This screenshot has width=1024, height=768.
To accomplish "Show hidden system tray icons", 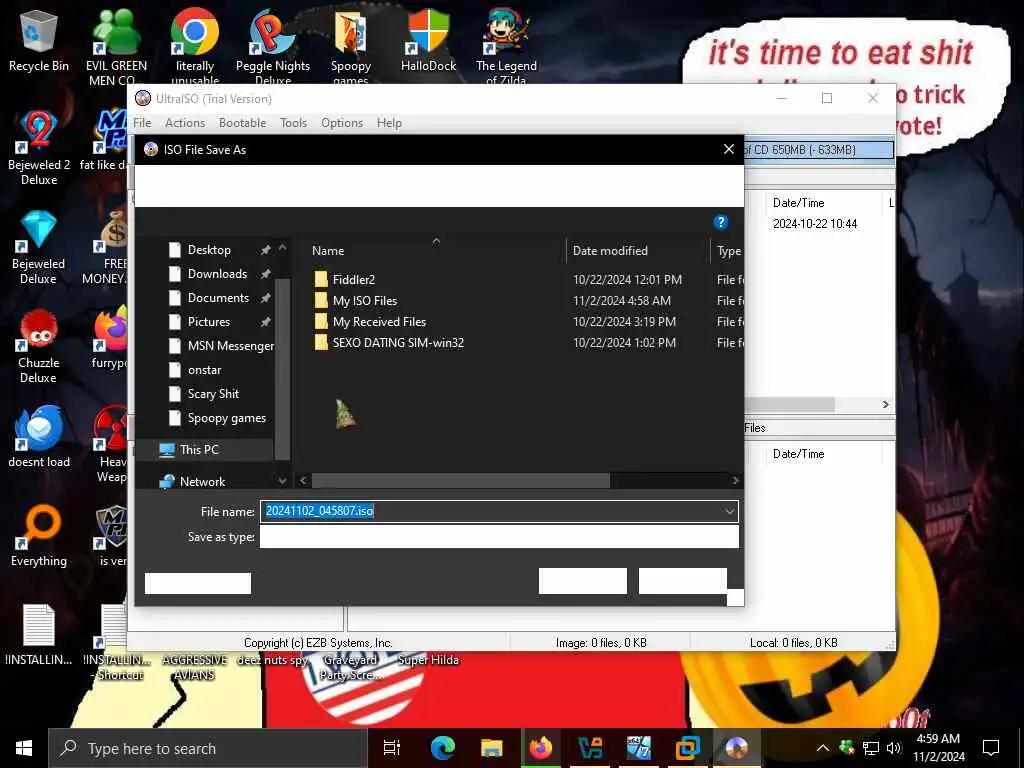I will pyautogui.click(x=823, y=748).
